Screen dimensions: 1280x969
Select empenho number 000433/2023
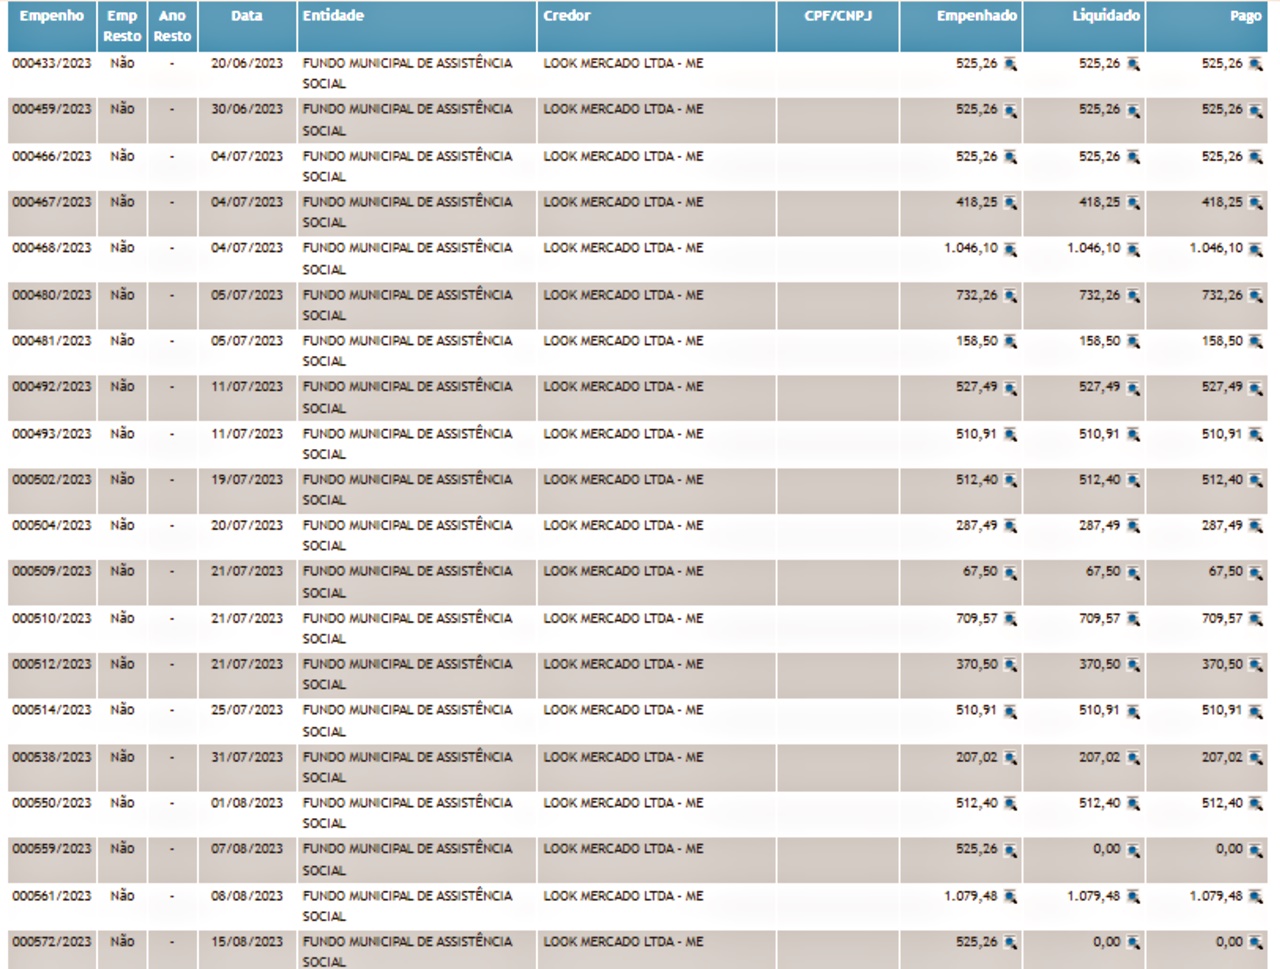52,63
